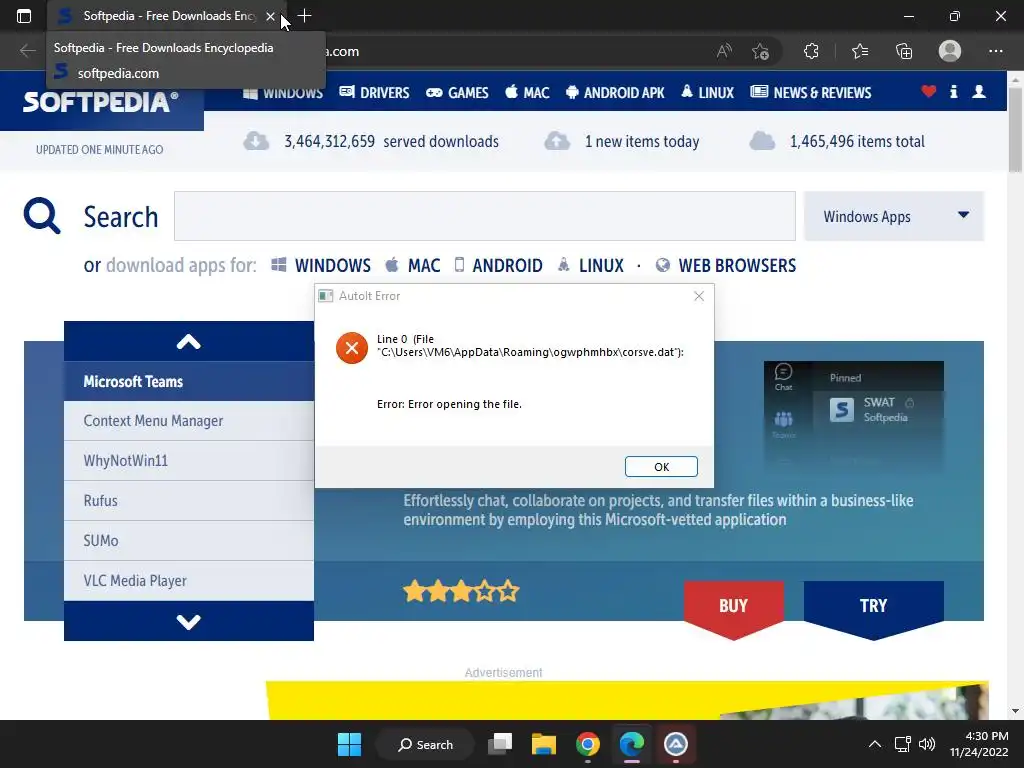Click the Microsoft Teams preview thumbnail
The width and height of the screenshot is (1024, 768).
point(854,415)
